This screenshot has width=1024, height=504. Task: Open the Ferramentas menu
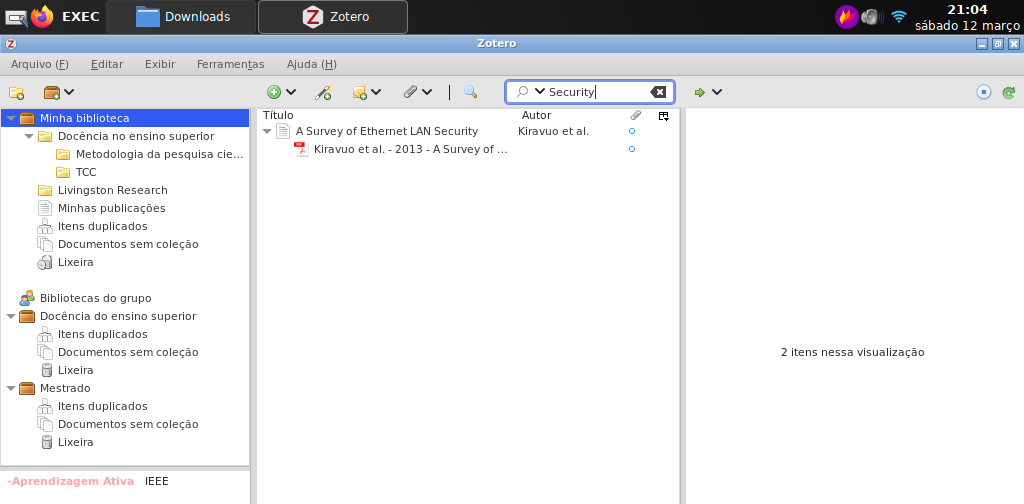point(230,64)
